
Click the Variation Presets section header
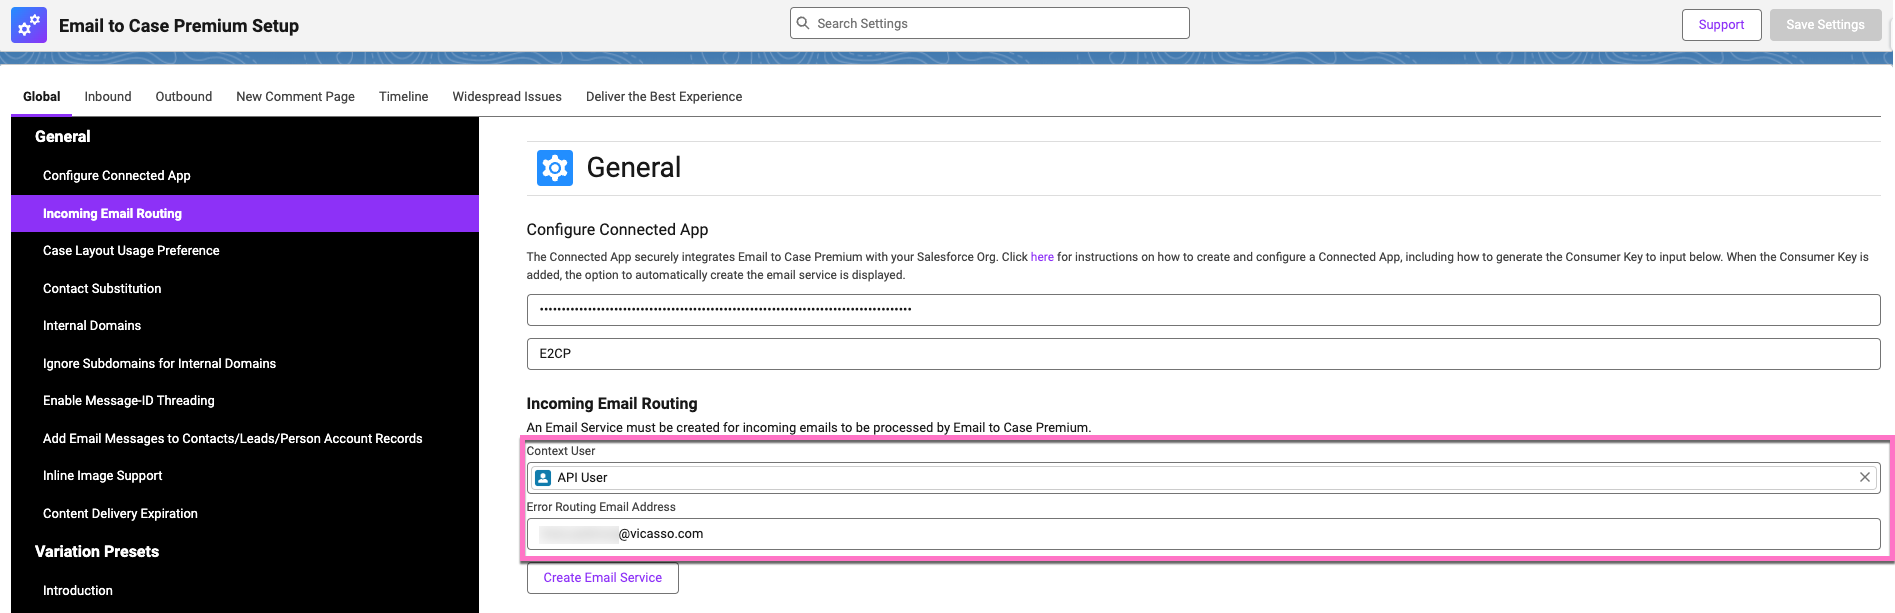tap(97, 552)
